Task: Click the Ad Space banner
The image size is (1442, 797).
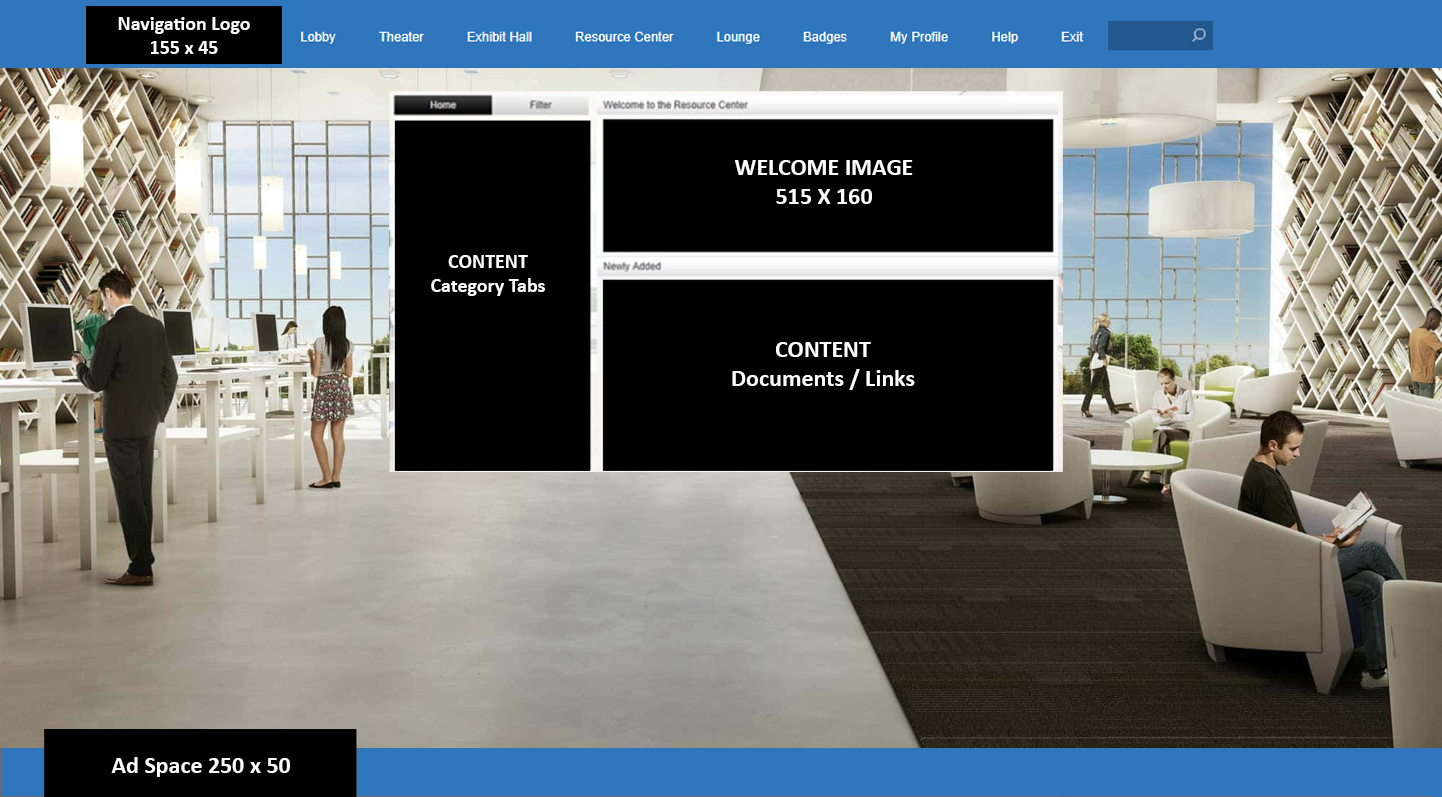Action: tap(200, 763)
